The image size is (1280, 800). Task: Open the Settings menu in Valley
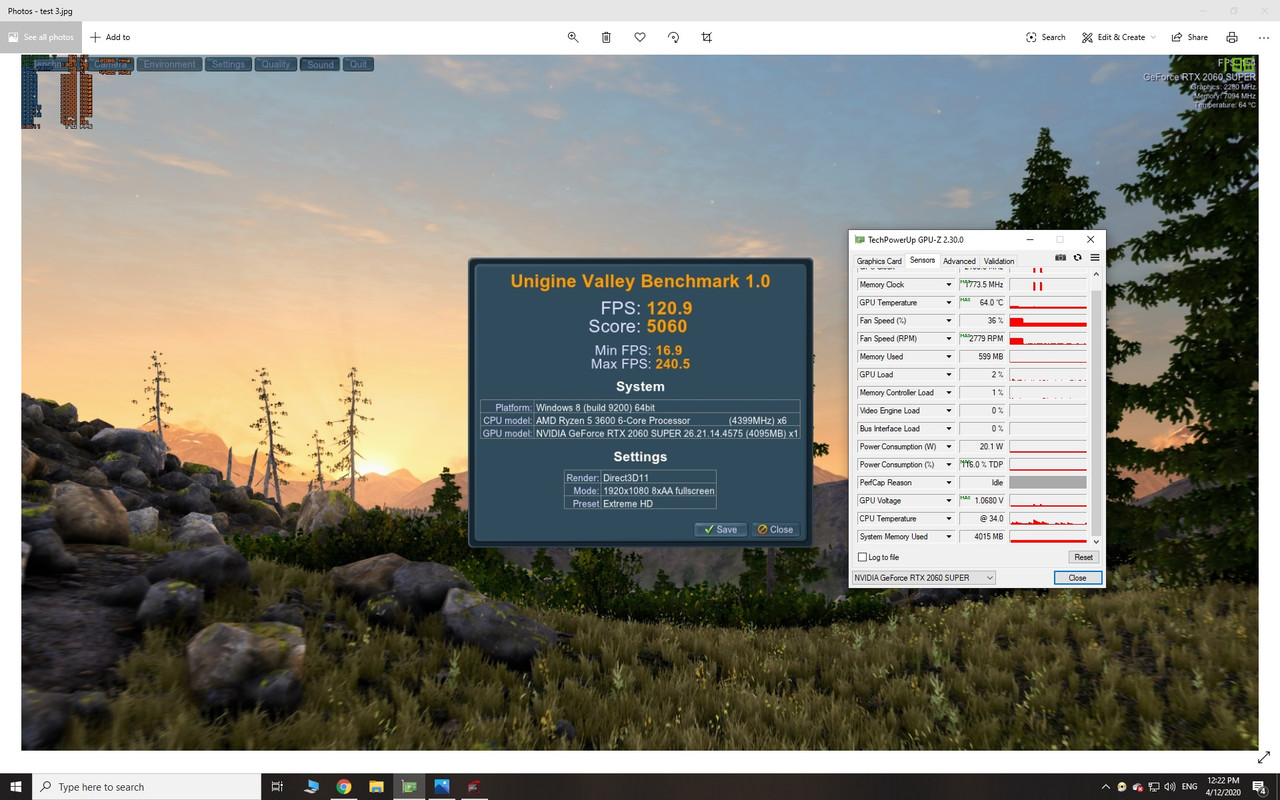point(228,64)
